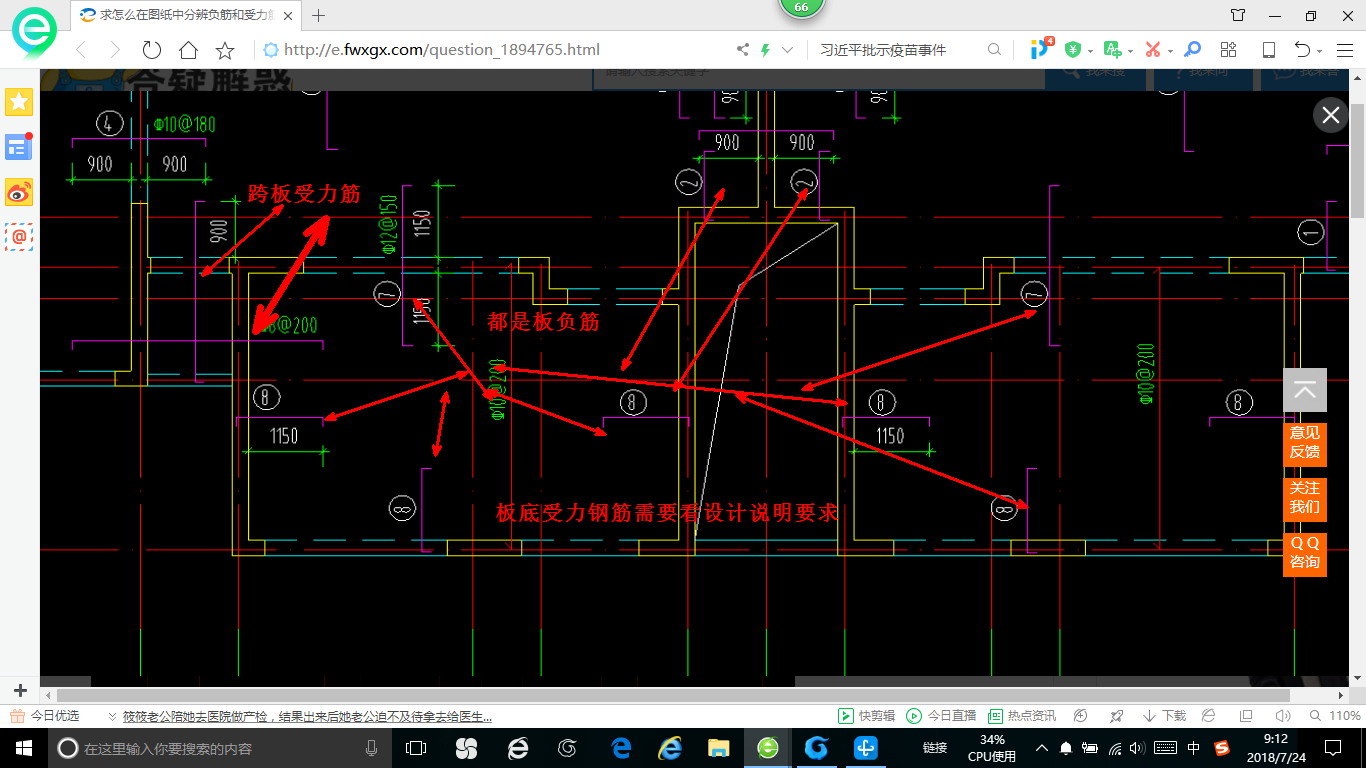Open the news feed sidebar icon
The height and width of the screenshot is (768, 1366).
(x=19, y=147)
